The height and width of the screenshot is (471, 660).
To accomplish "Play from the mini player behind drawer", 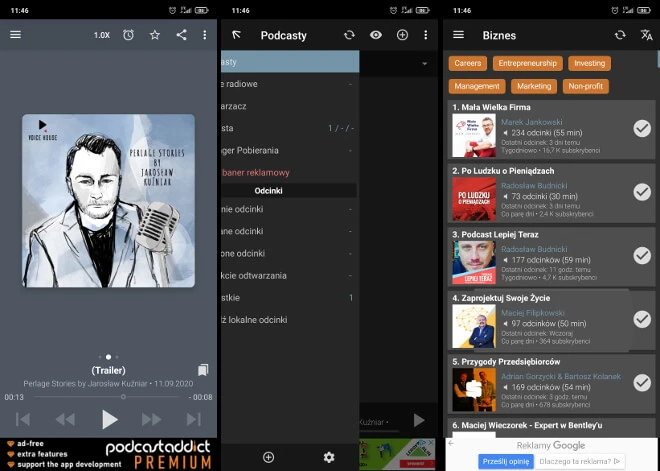I will (x=418, y=420).
